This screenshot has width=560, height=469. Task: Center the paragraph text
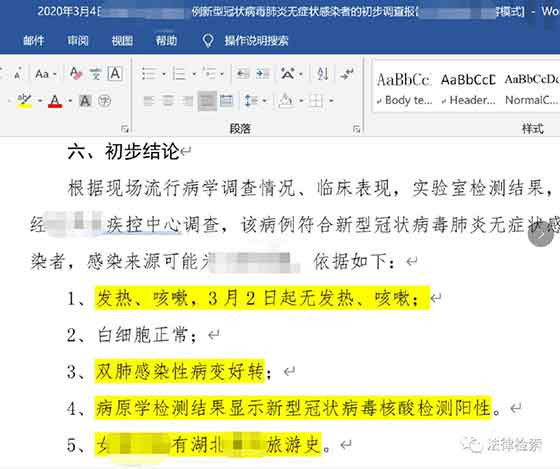[x=168, y=101]
